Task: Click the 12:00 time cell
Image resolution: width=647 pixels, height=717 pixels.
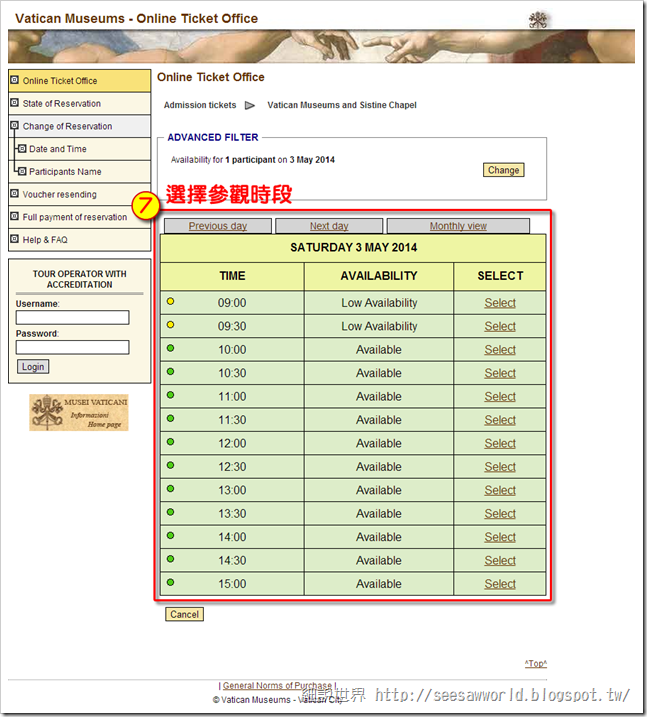Action: (232, 443)
